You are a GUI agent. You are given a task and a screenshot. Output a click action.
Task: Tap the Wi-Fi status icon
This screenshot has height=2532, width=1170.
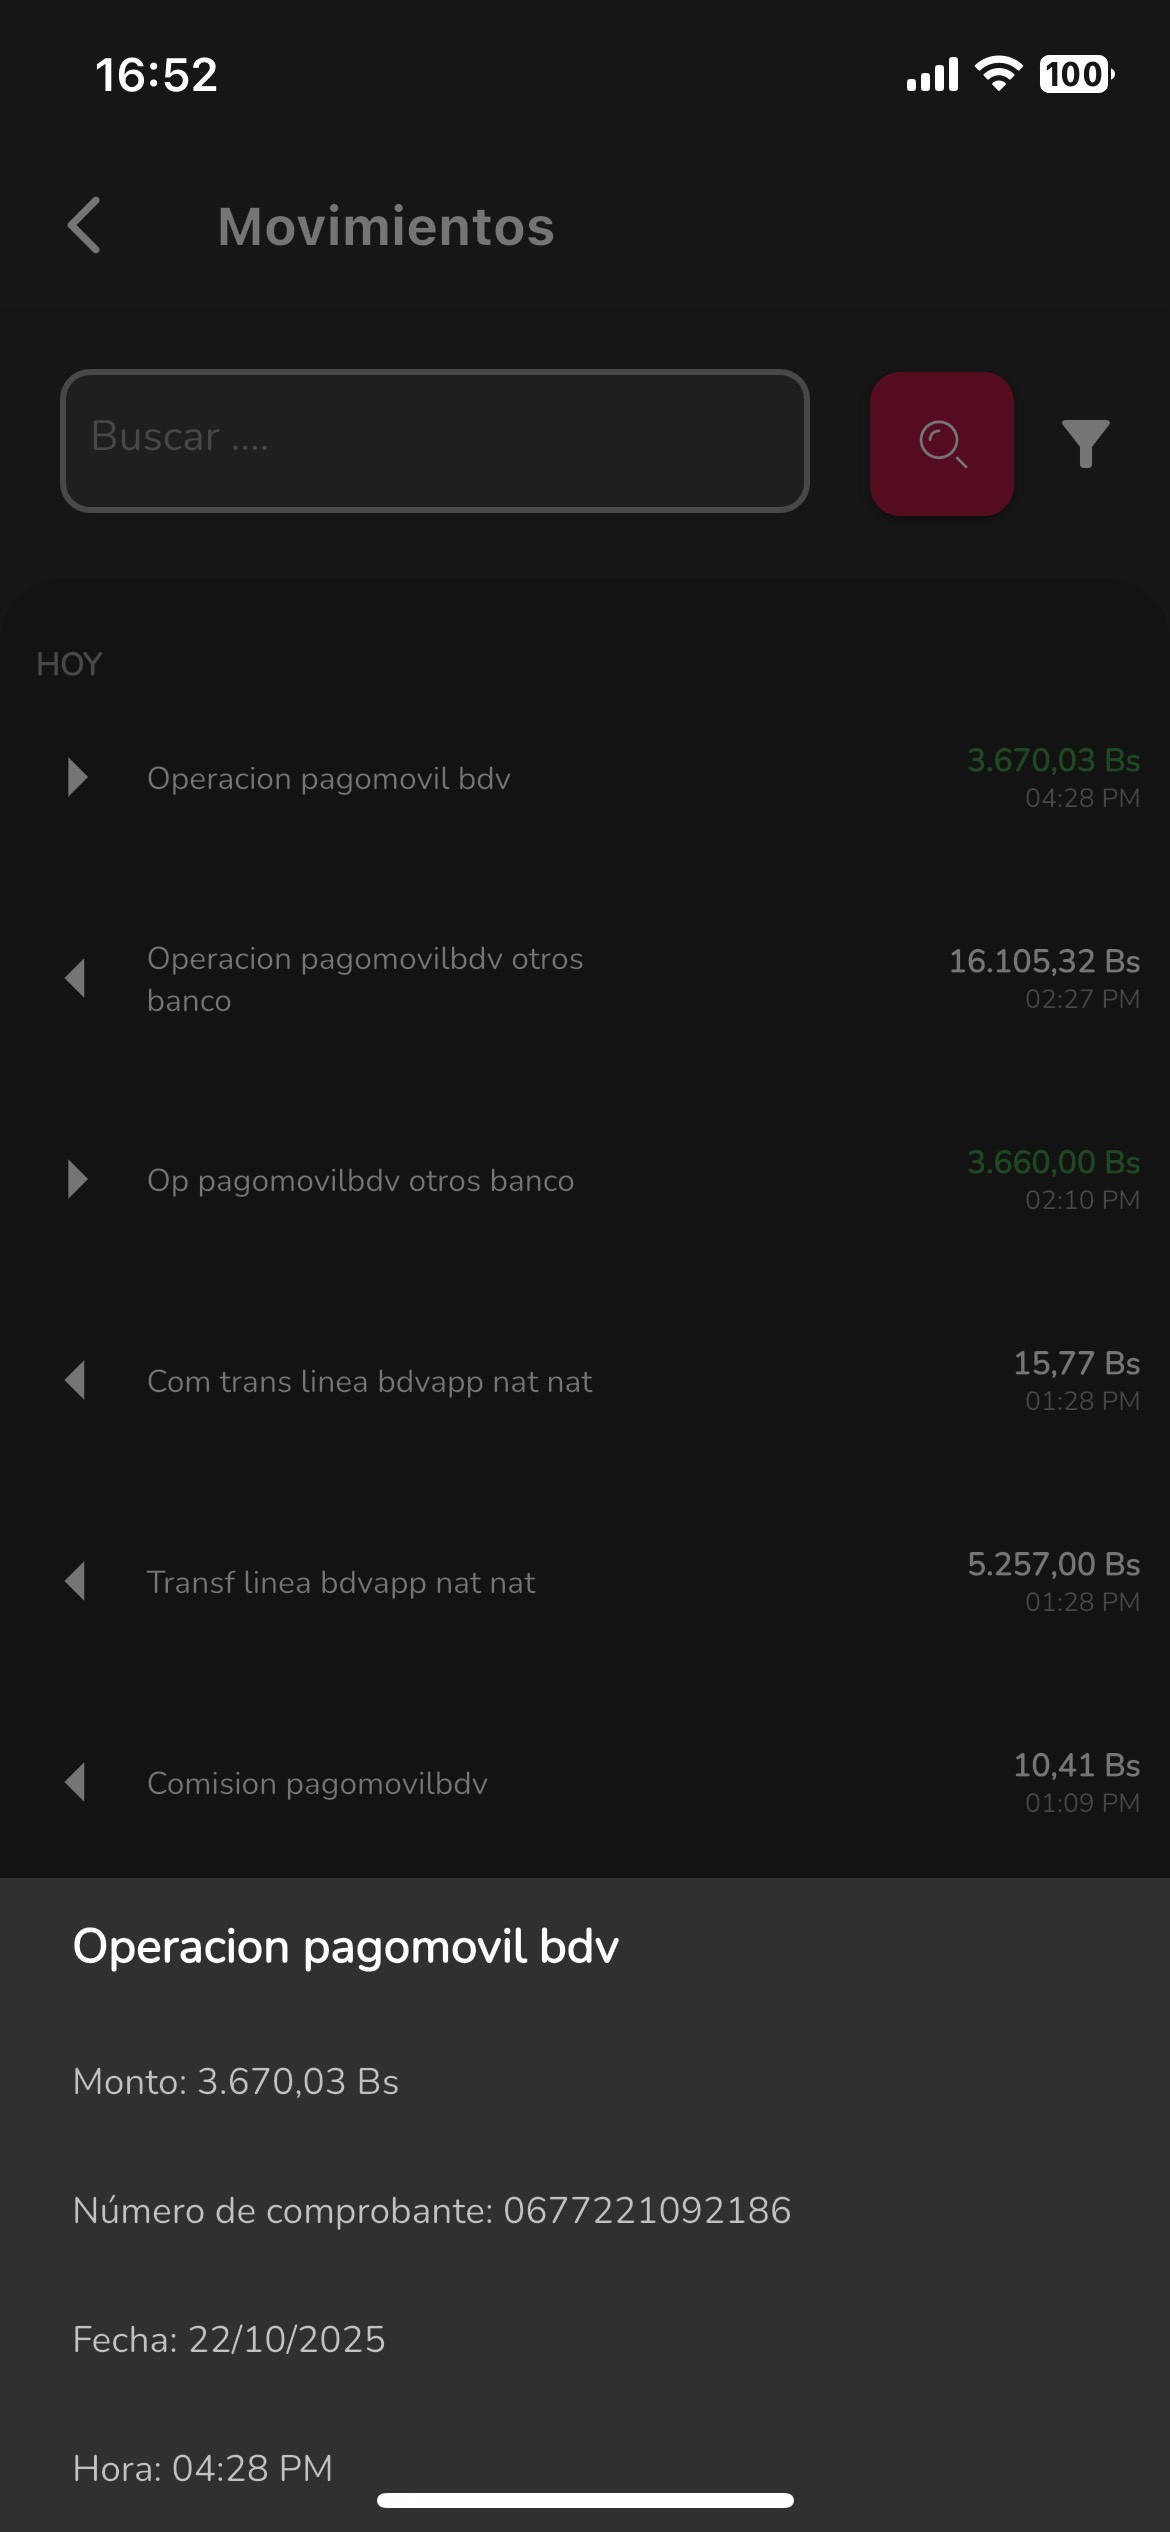[998, 74]
